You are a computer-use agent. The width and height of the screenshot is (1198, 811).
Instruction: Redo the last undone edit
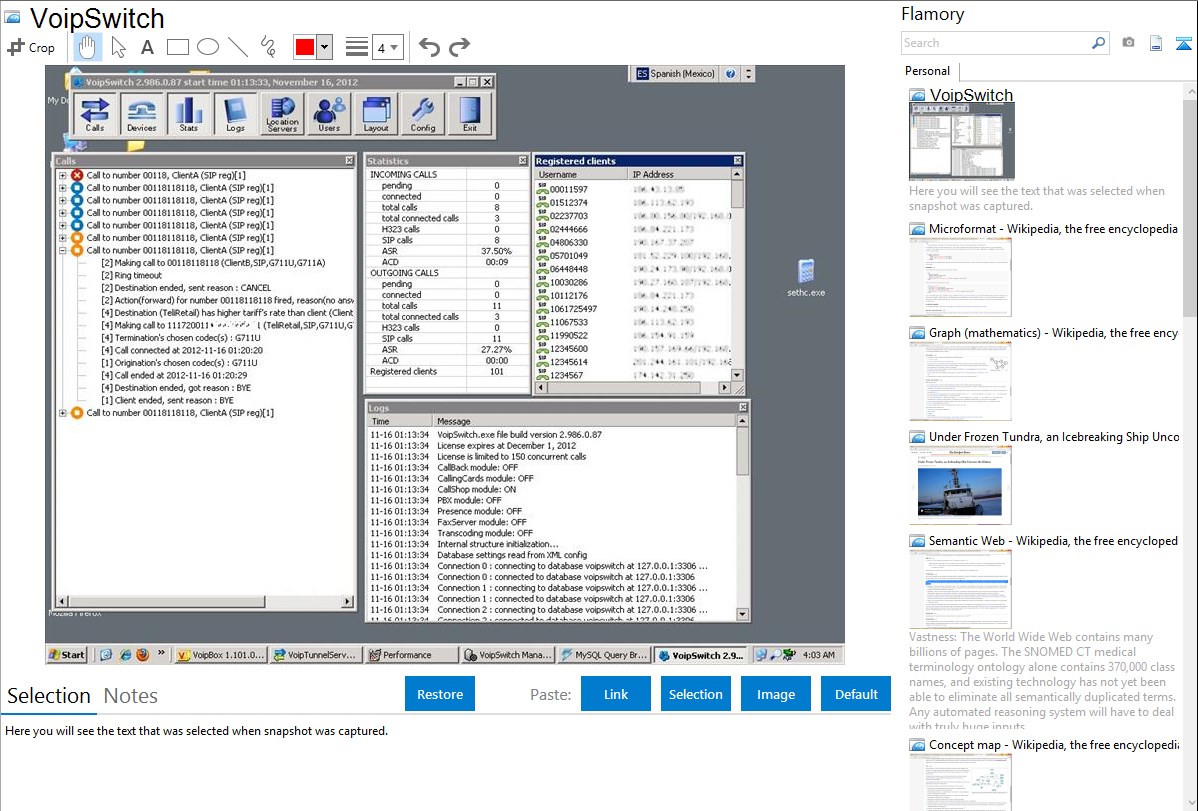coord(459,47)
